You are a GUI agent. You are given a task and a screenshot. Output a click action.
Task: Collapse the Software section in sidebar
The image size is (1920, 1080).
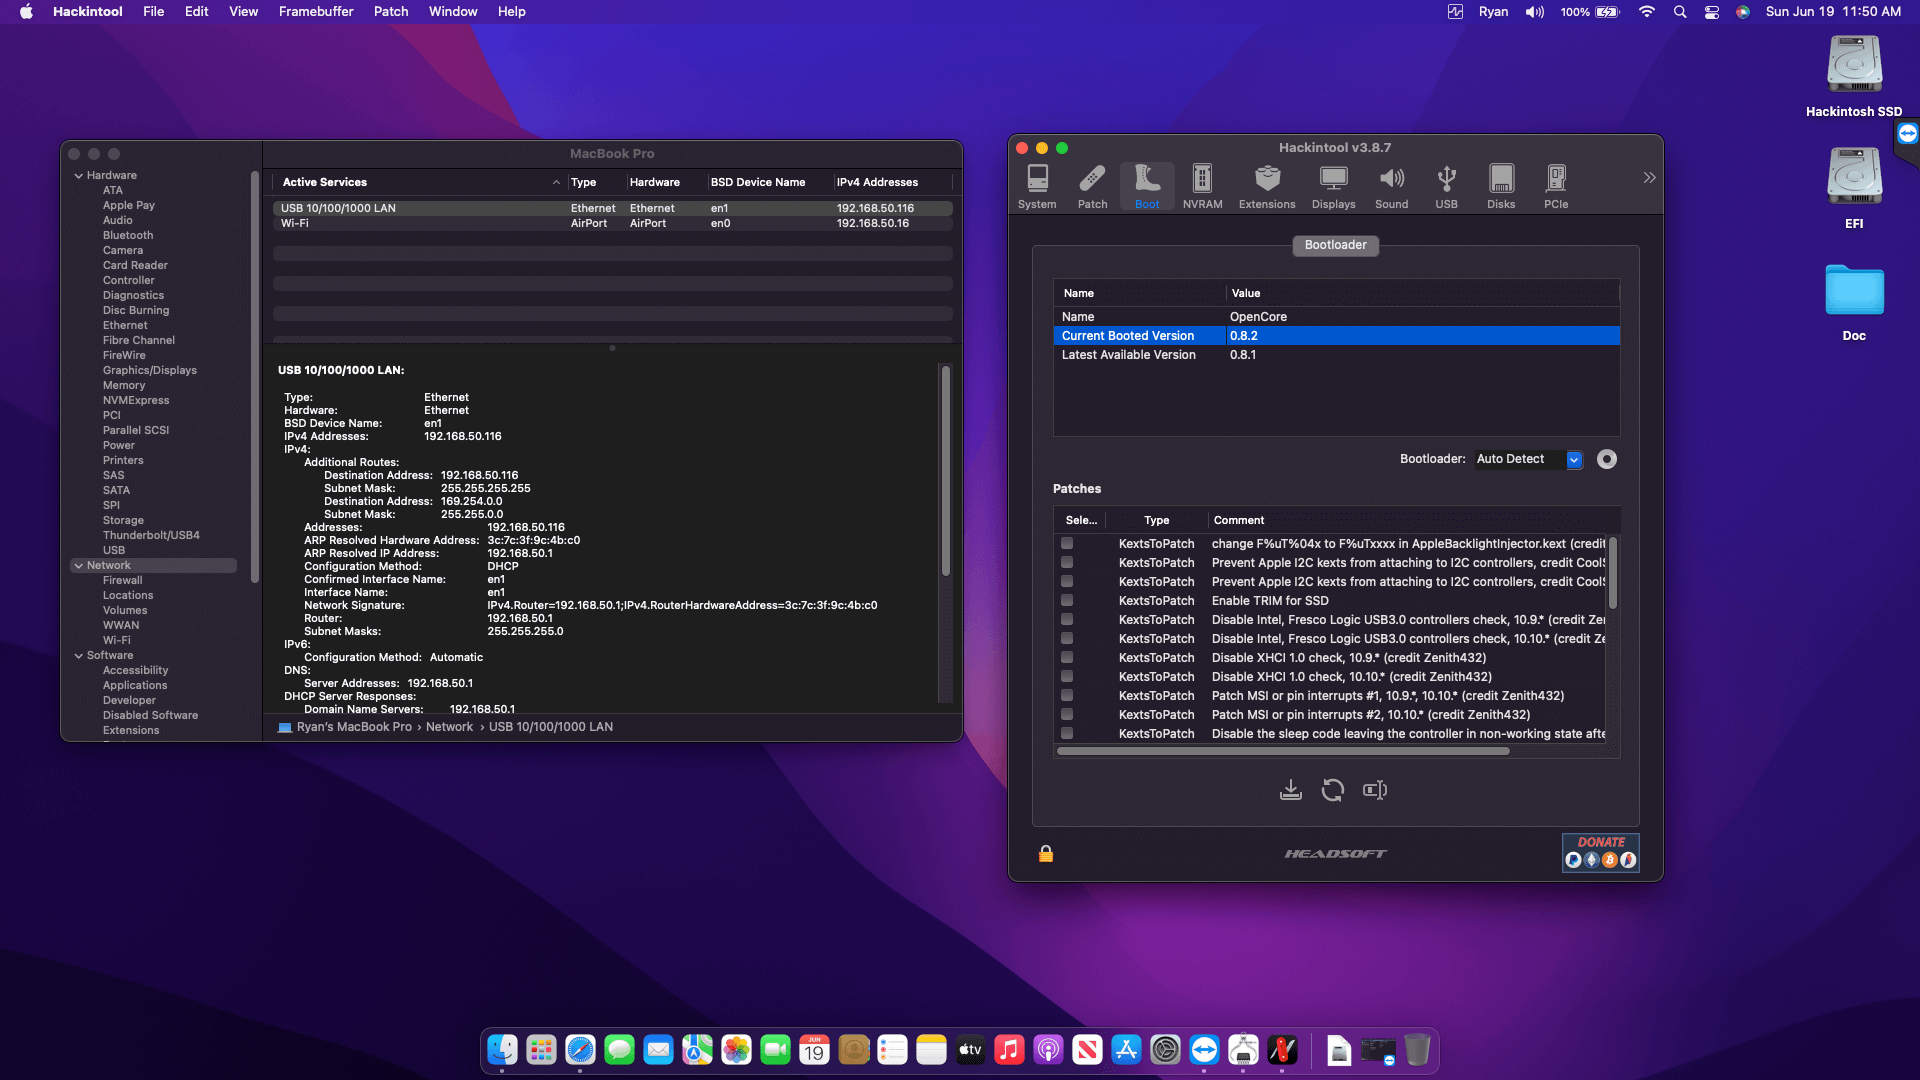coord(78,655)
